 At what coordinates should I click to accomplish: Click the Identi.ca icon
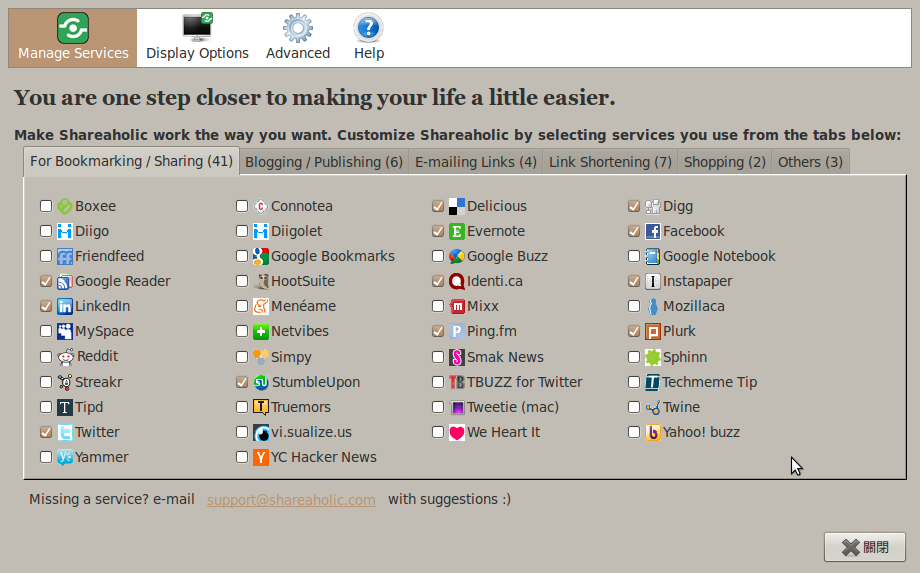click(456, 281)
